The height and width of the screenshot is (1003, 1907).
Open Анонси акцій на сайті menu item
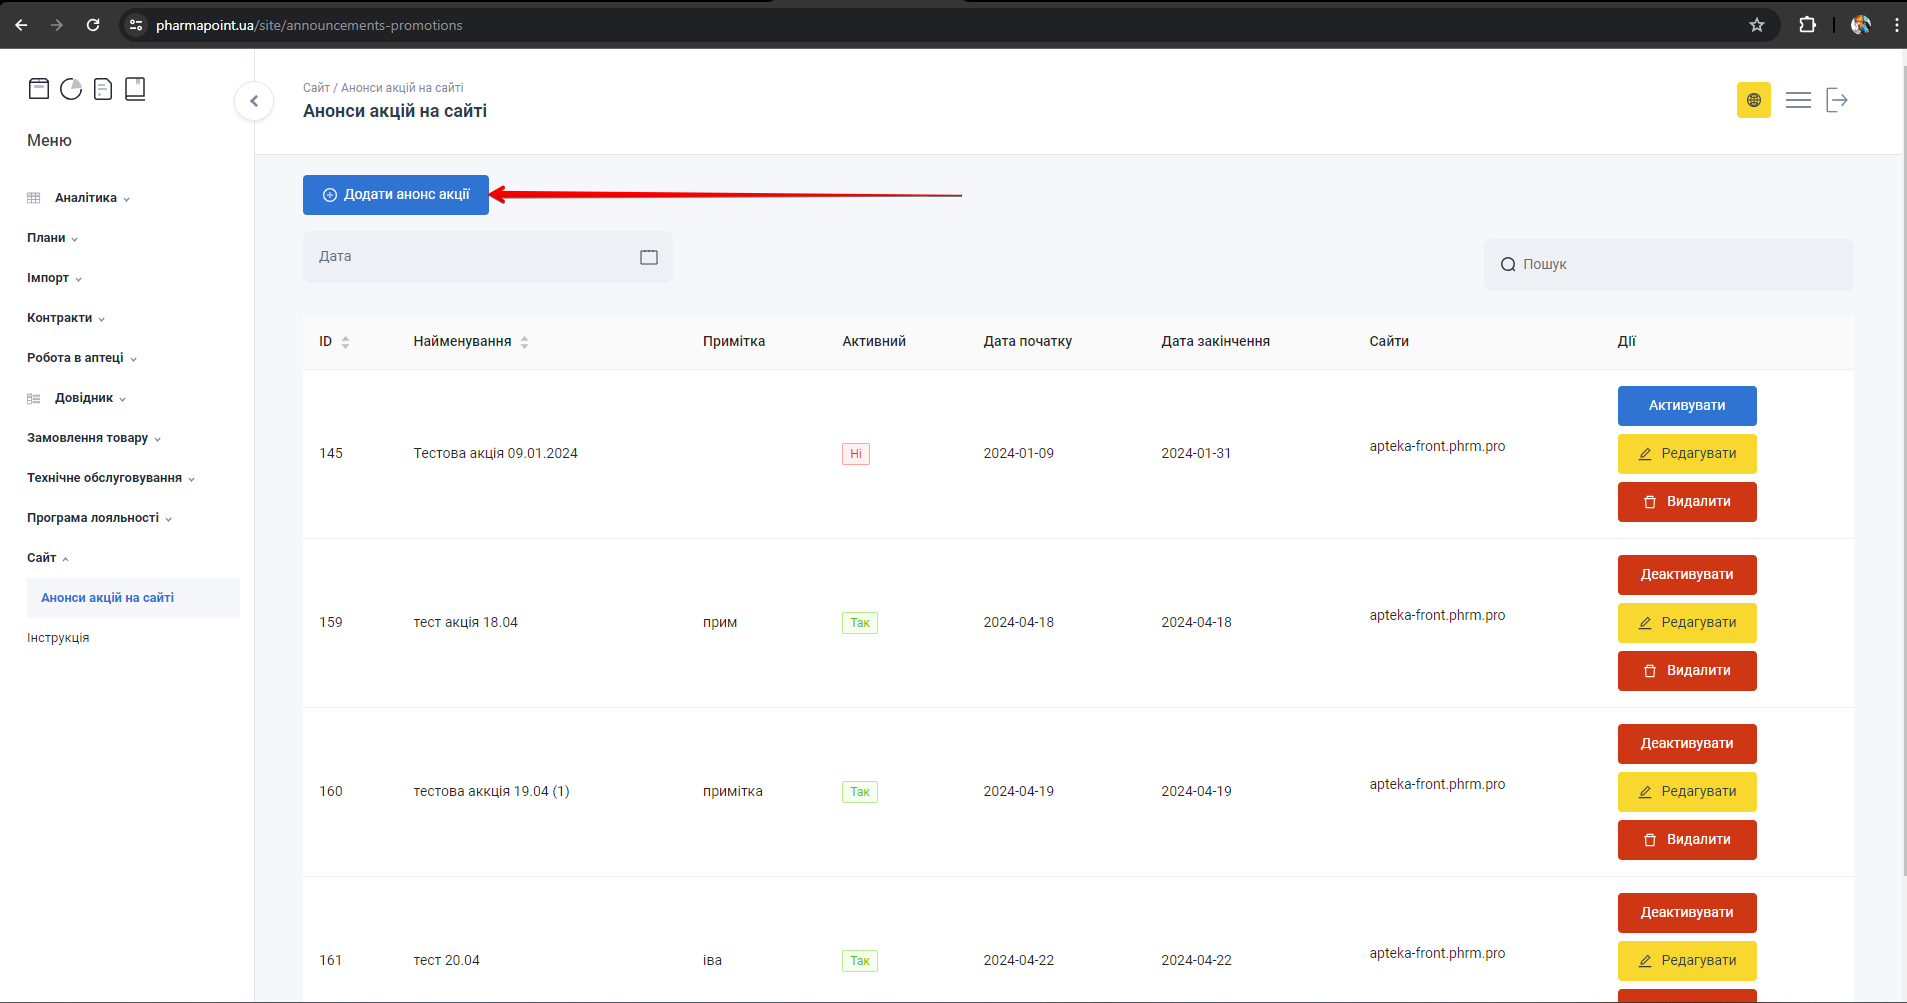108,598
